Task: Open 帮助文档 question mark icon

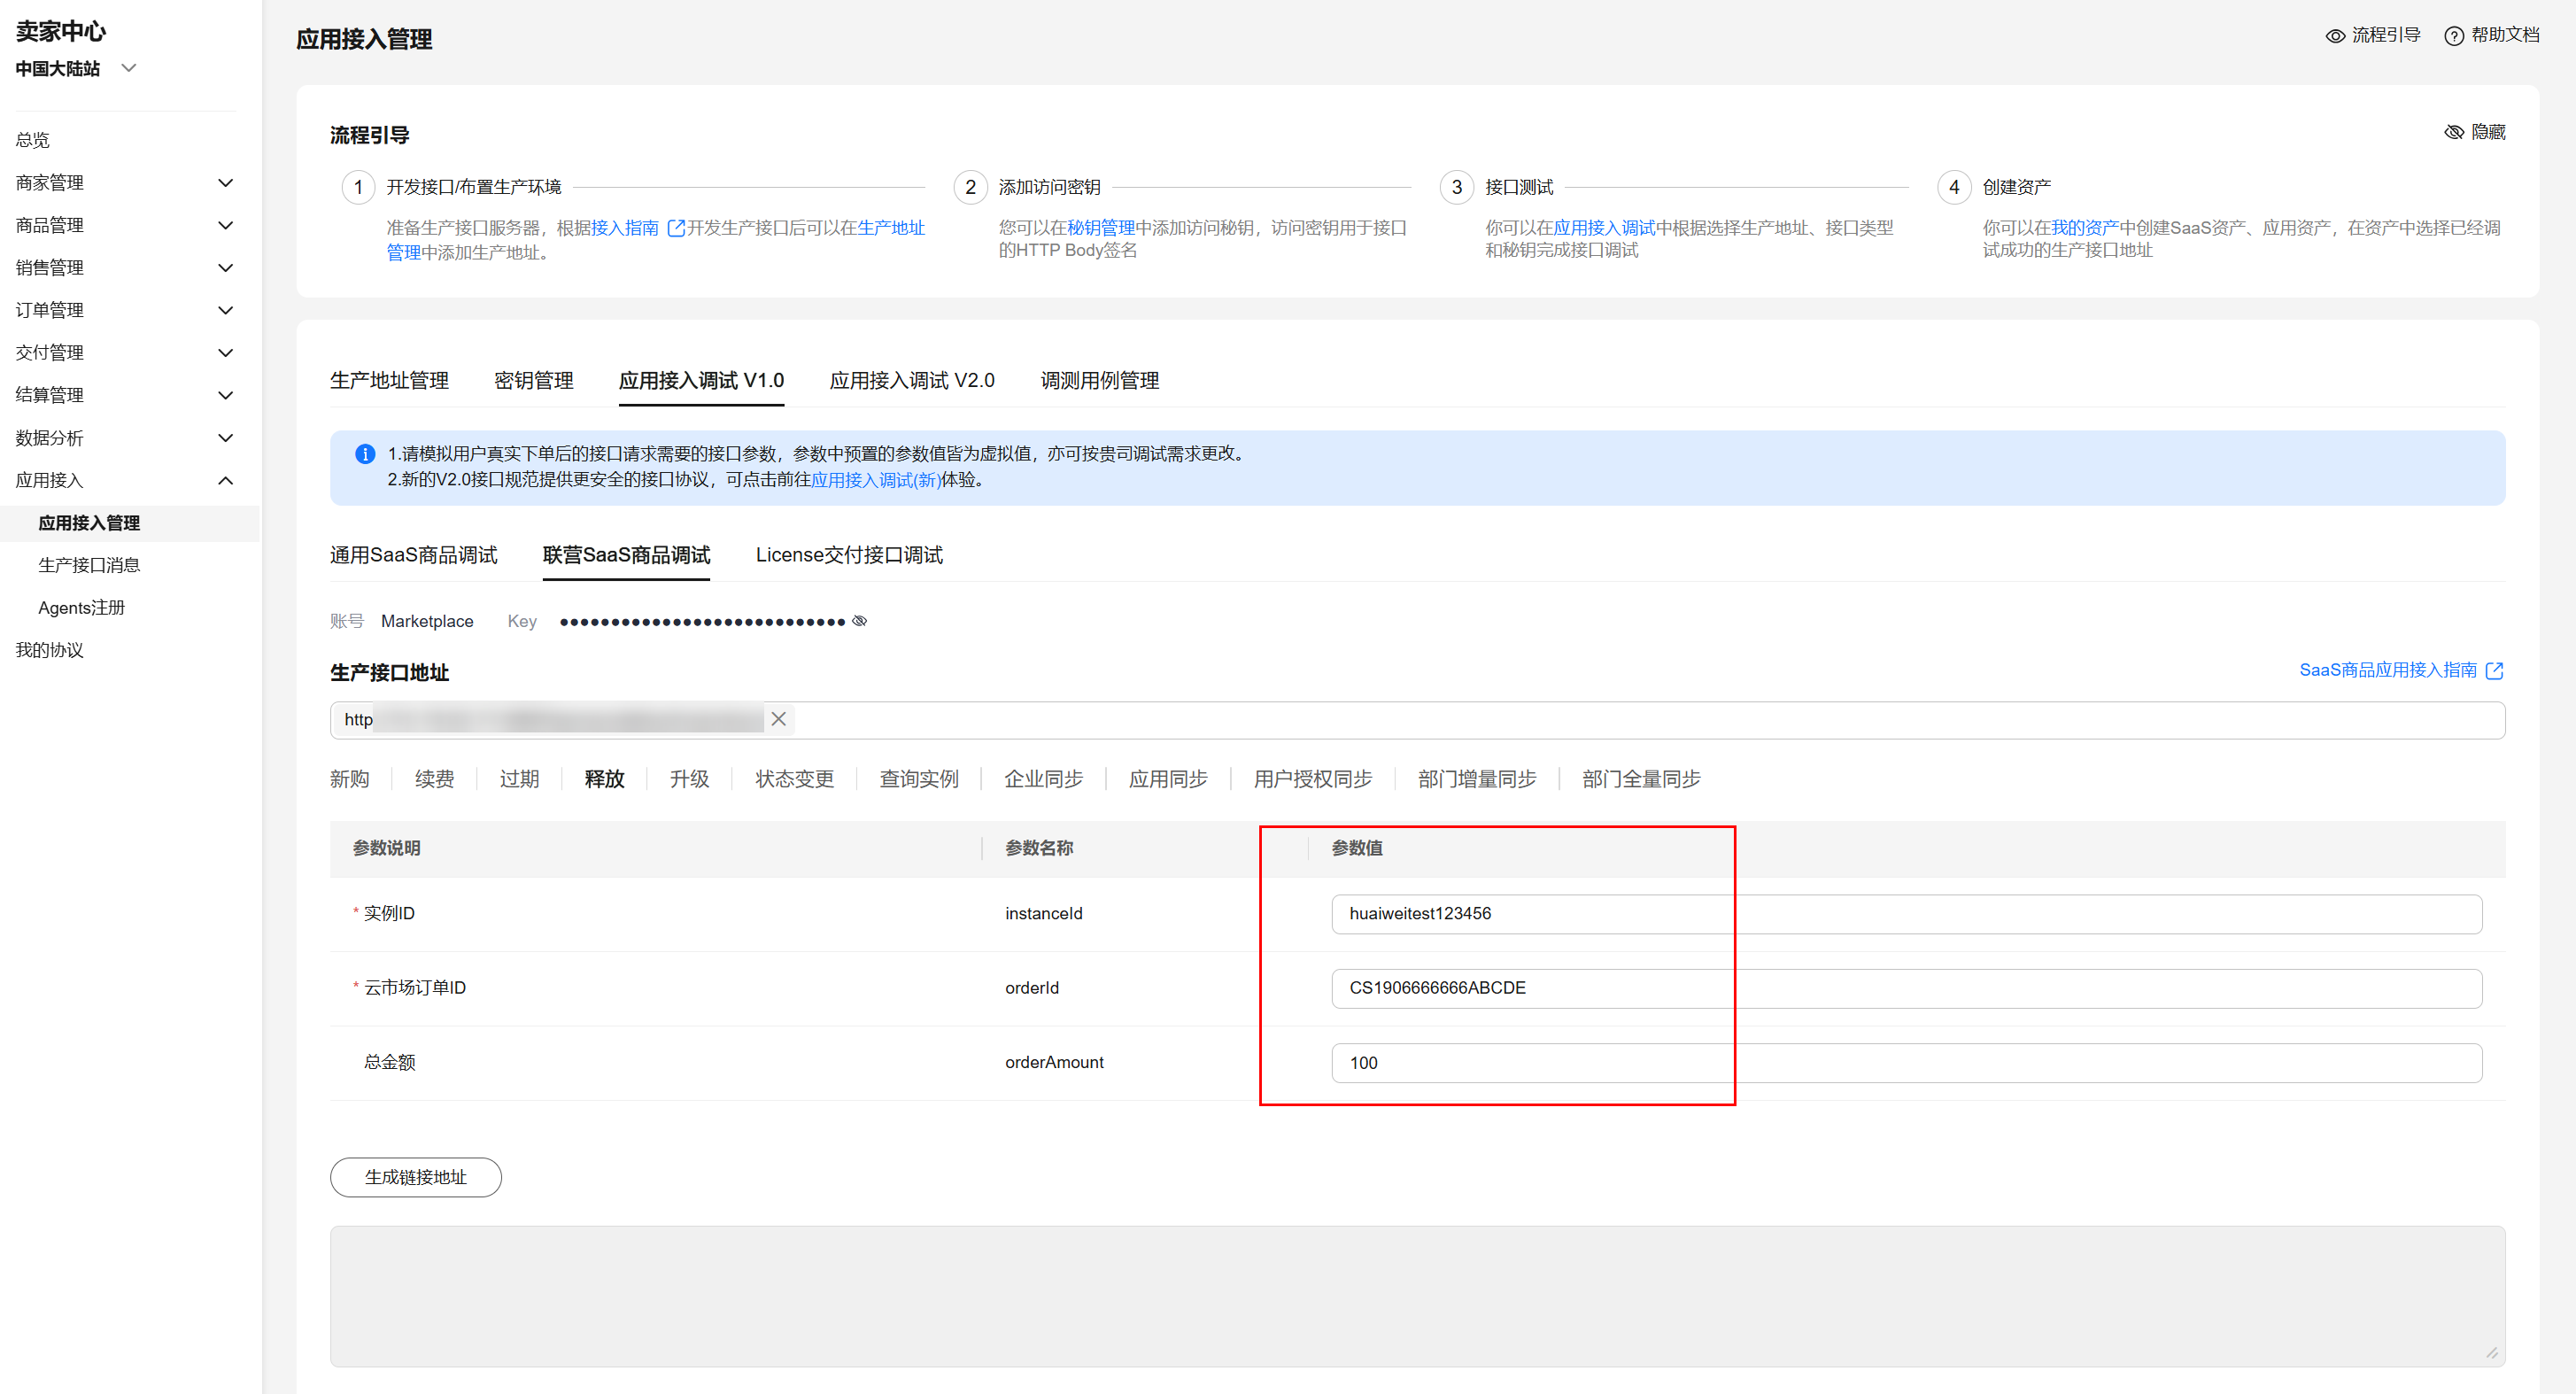Action: pos(2453,36)
